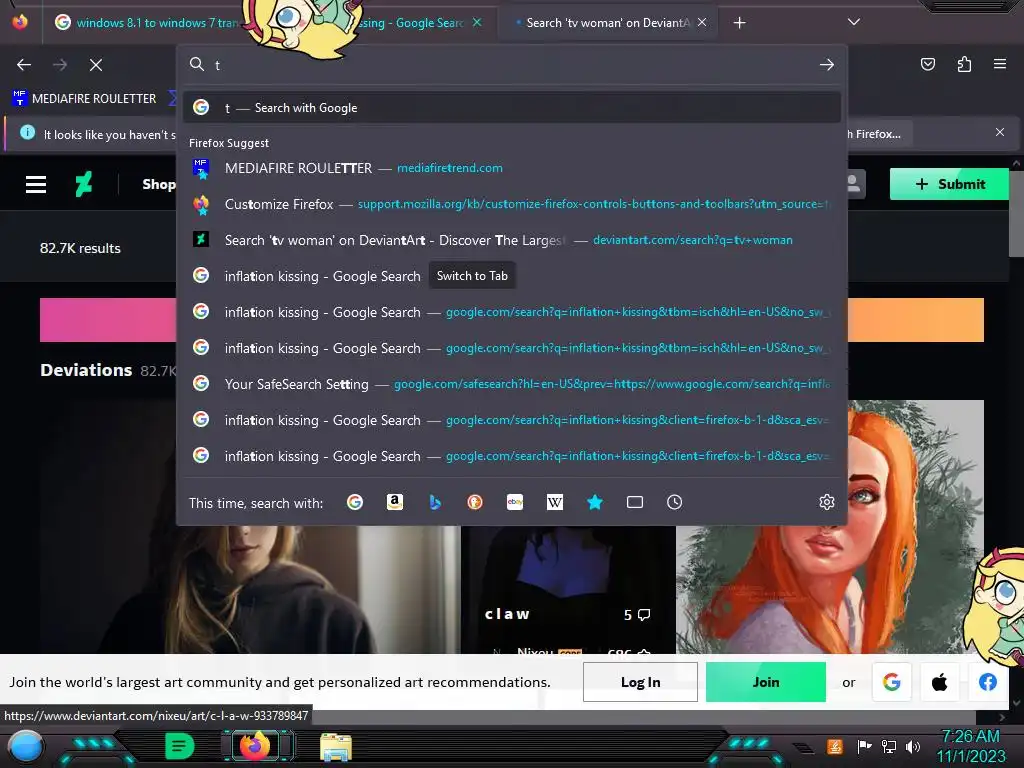This screenshot has height=768, width=1024.
Task: Open a new tab with plus
Action: coord(739,23)
